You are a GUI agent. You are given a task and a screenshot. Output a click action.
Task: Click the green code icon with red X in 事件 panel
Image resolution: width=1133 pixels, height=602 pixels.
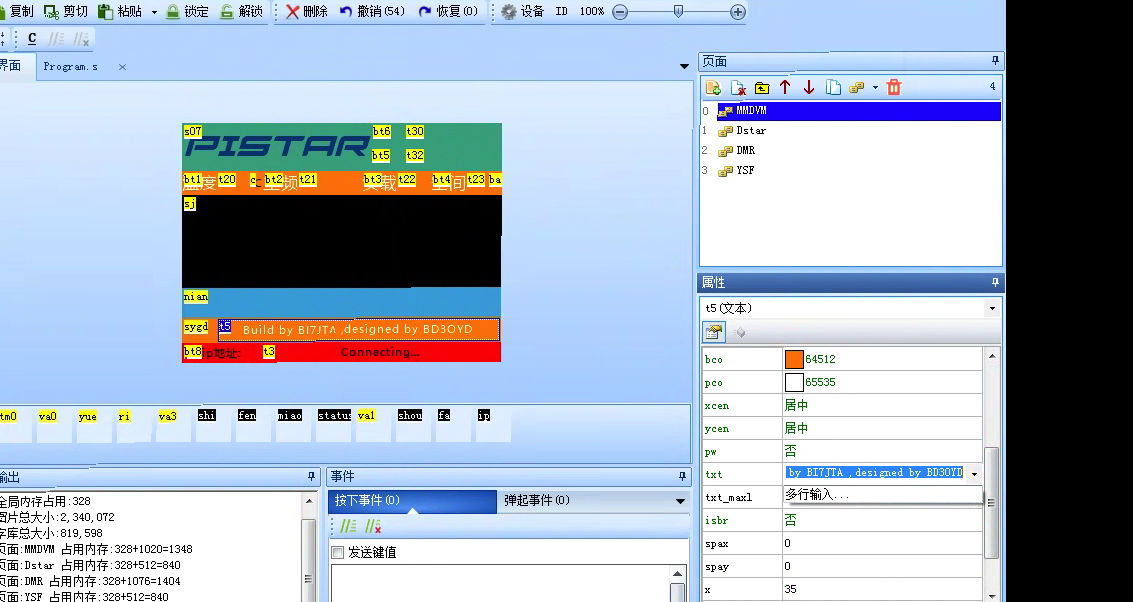pos(373,527)
